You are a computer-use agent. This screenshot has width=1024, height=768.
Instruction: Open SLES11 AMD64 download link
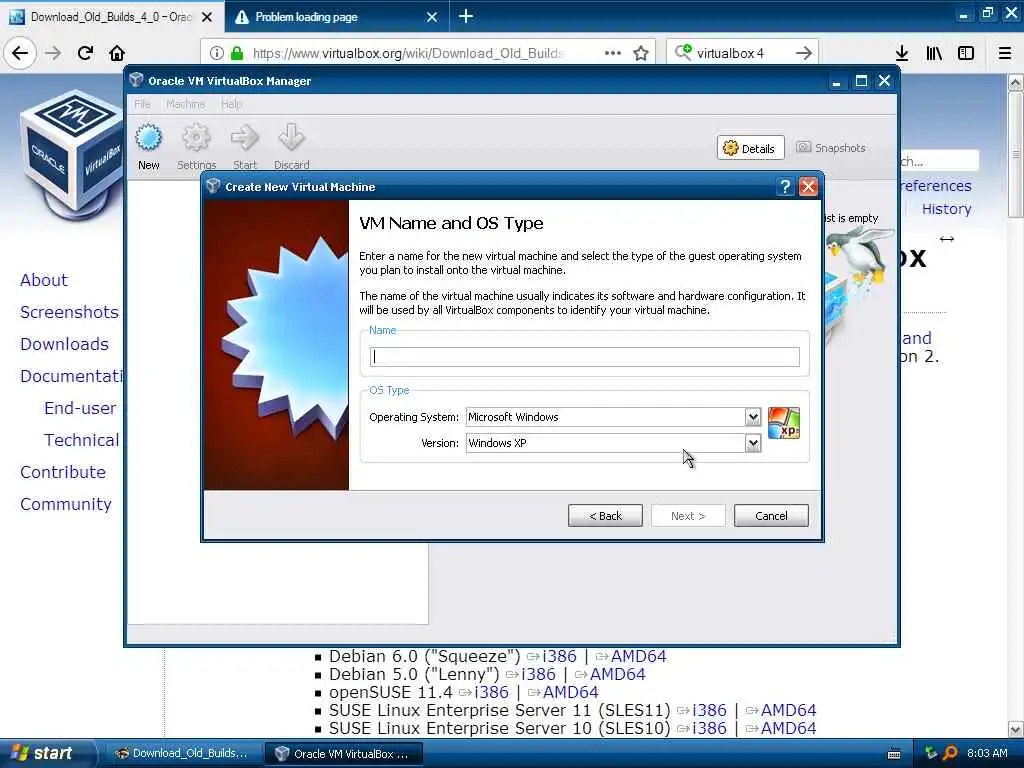[788, 710]
